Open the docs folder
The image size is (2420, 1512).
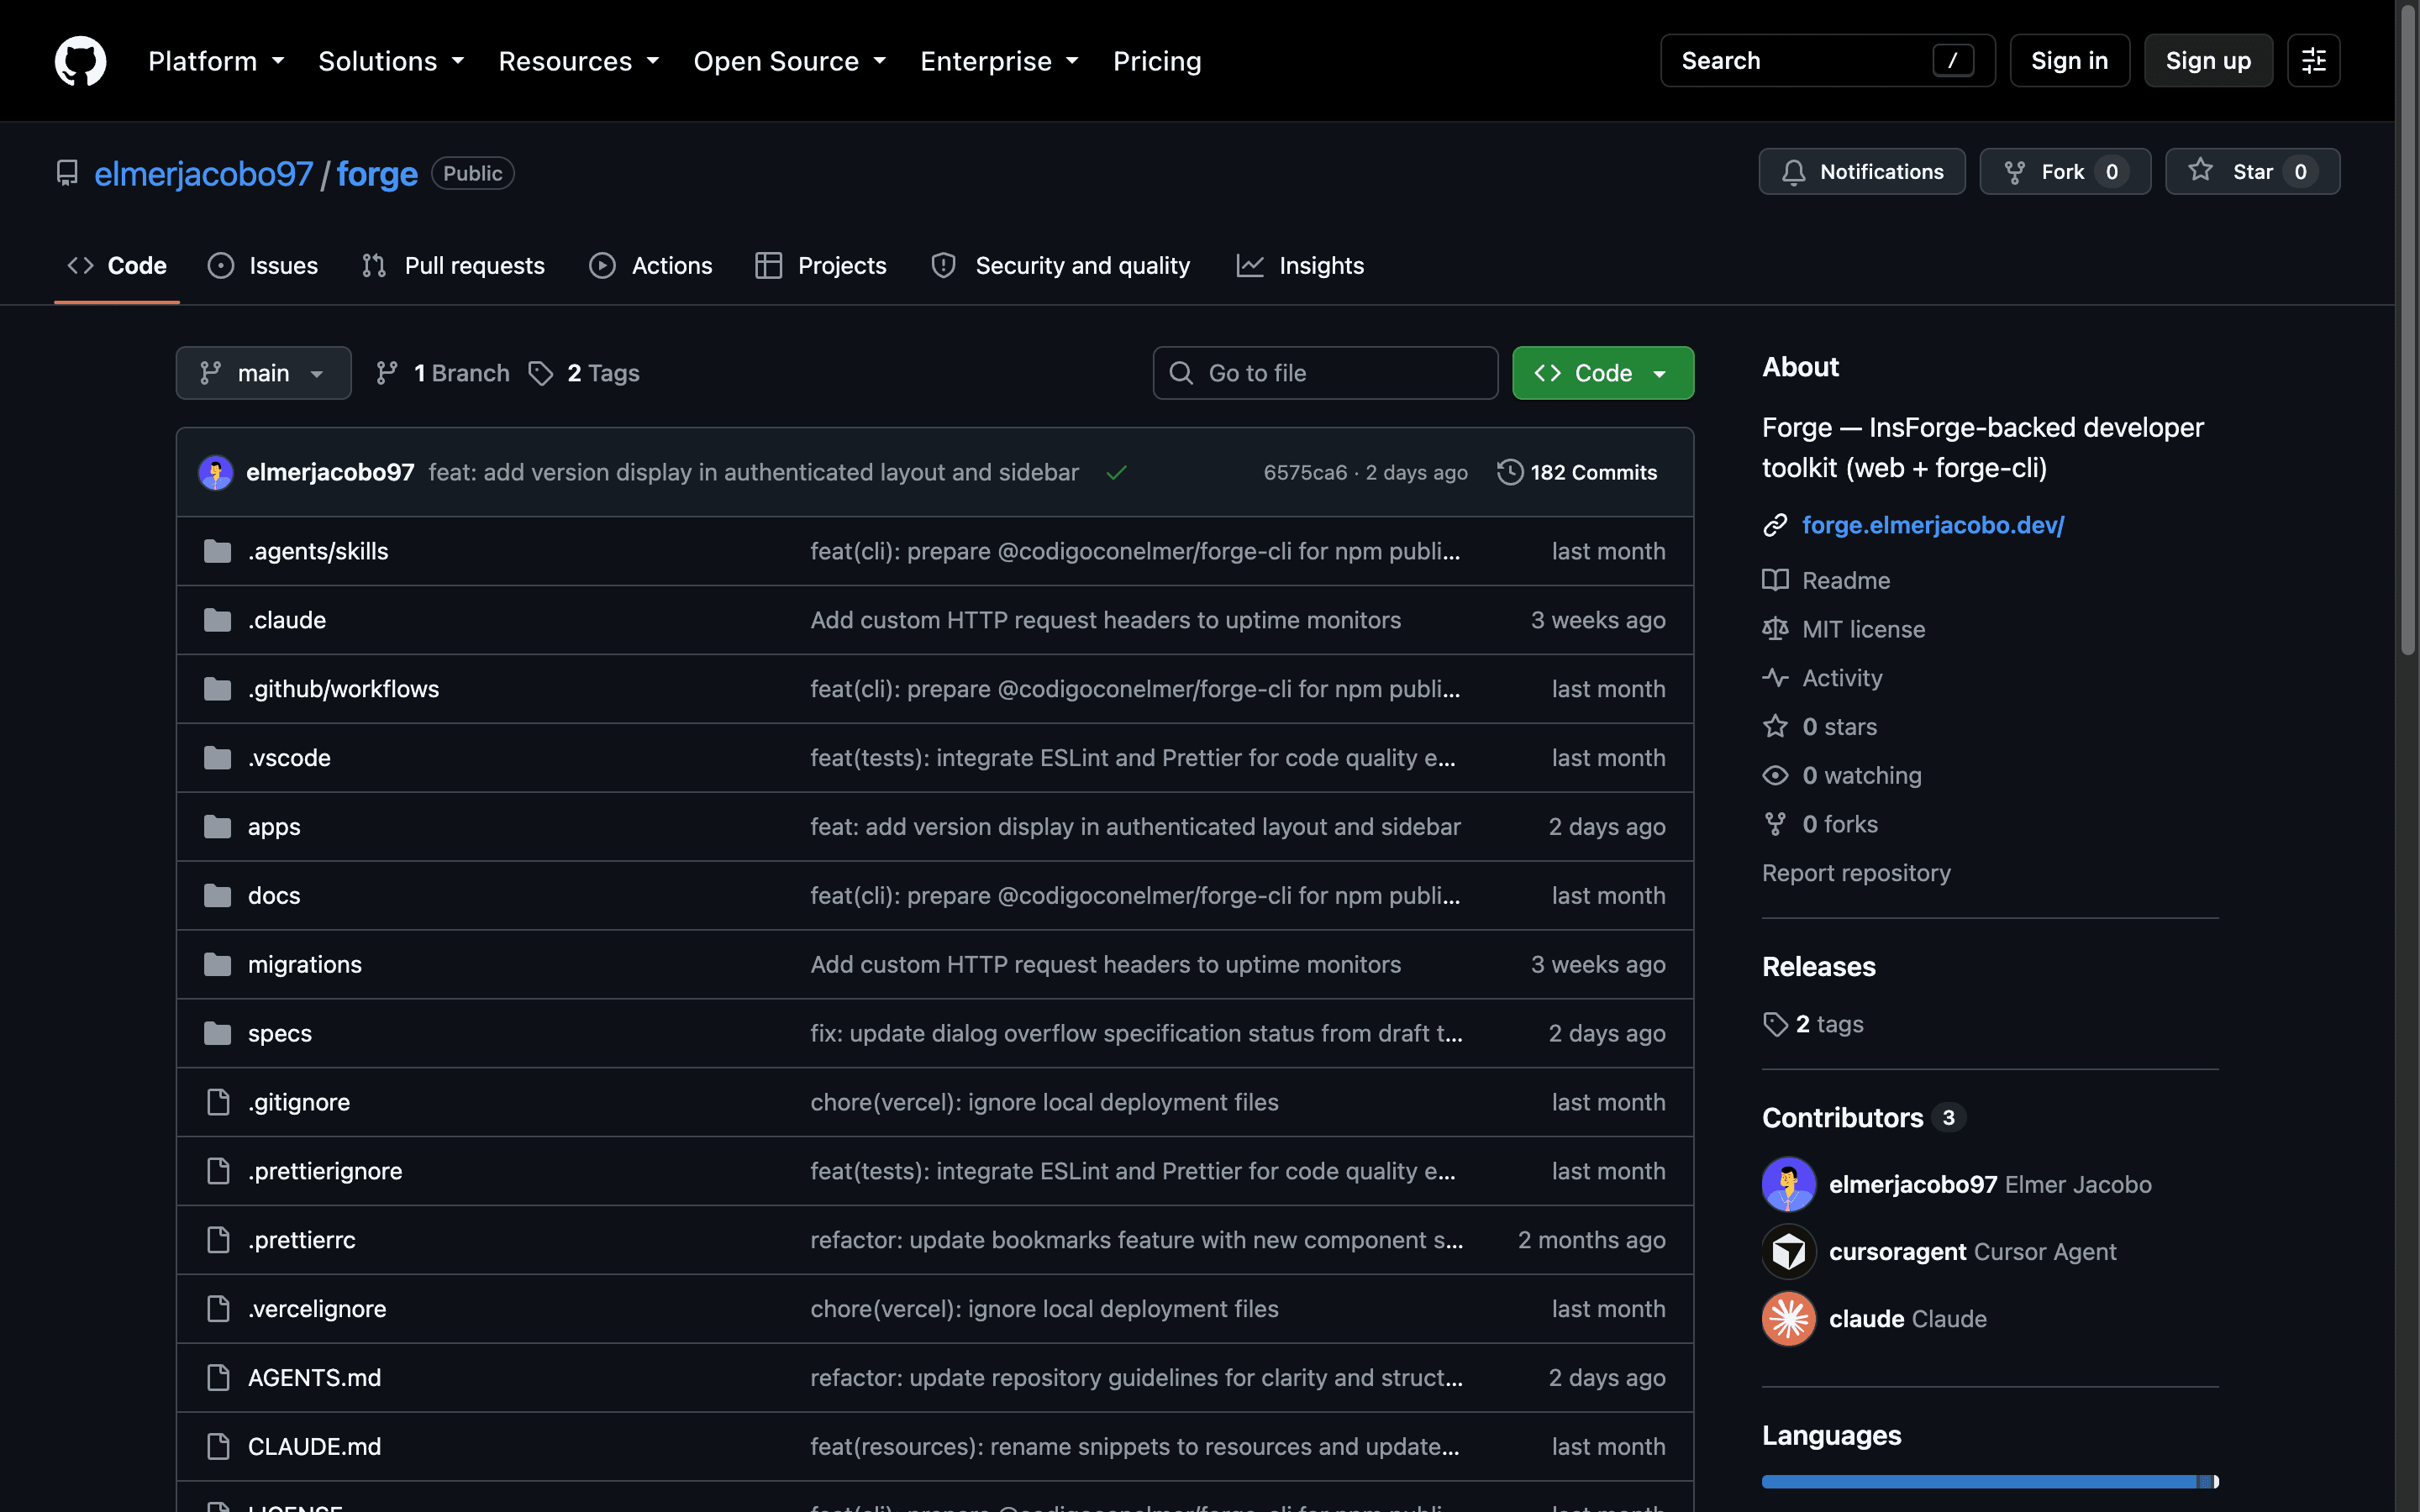click(274, 896)
